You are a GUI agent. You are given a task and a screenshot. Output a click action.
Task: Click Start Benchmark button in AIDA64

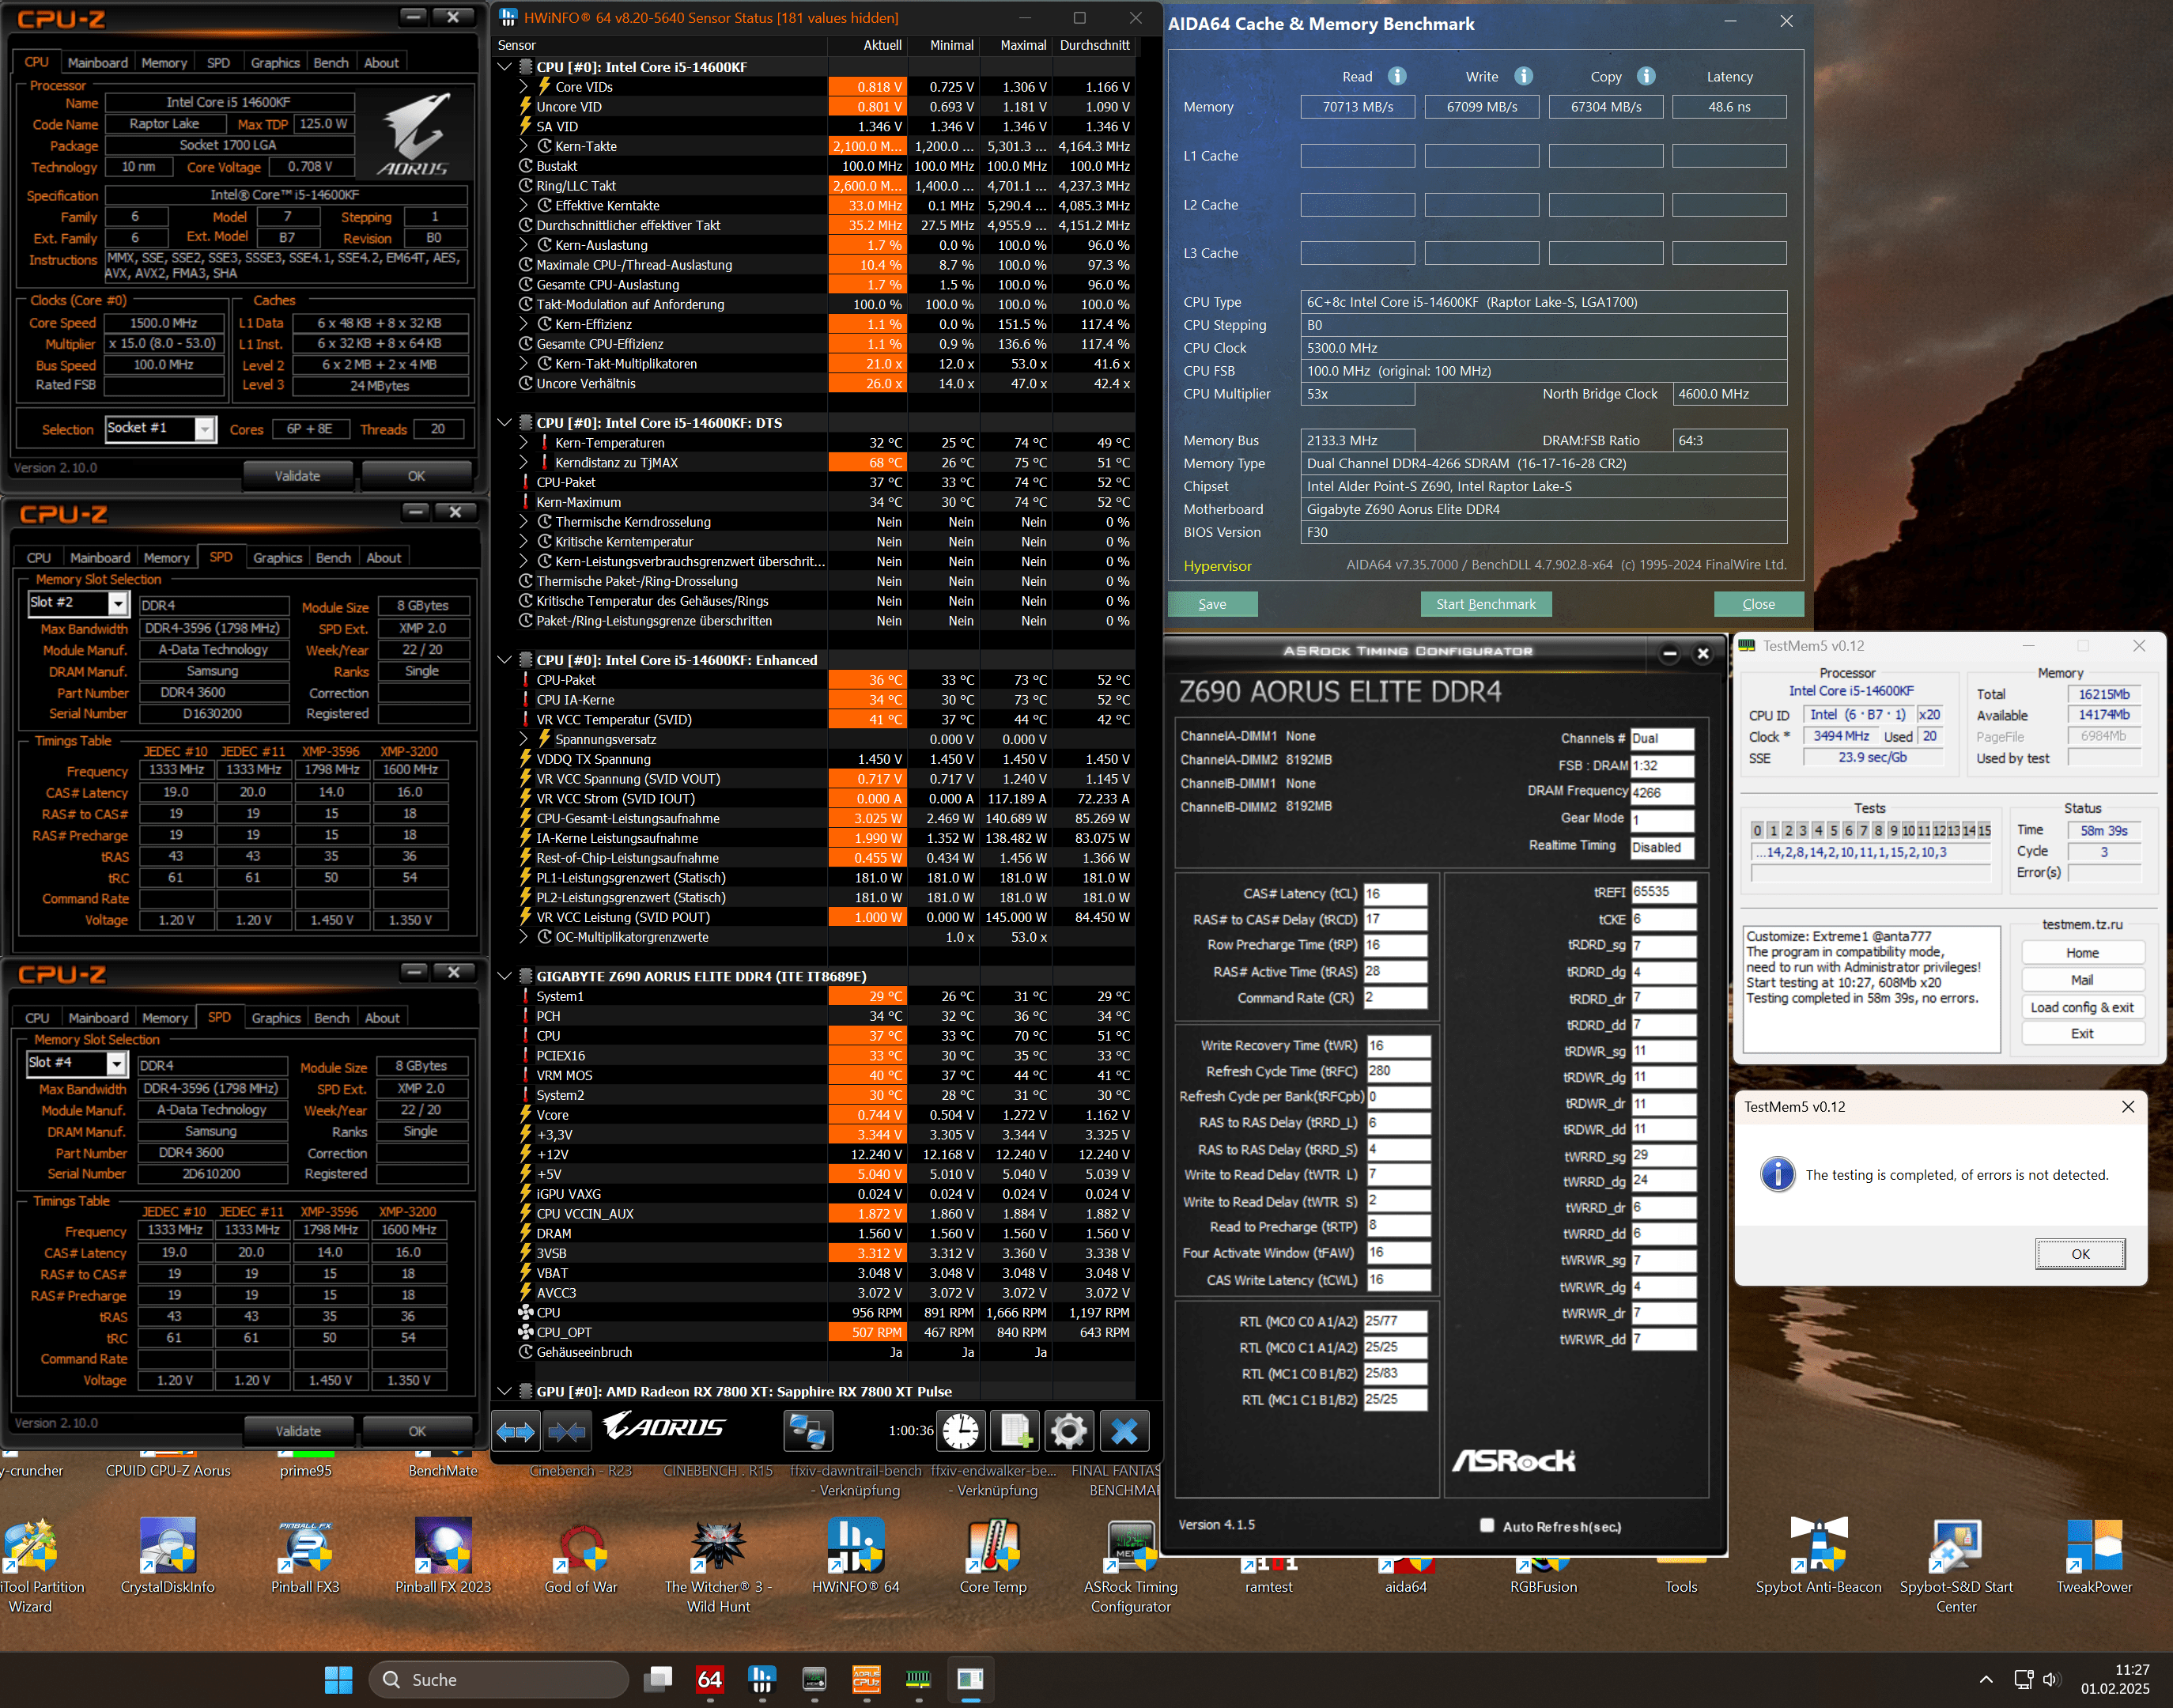click(x=1485, y=604)
